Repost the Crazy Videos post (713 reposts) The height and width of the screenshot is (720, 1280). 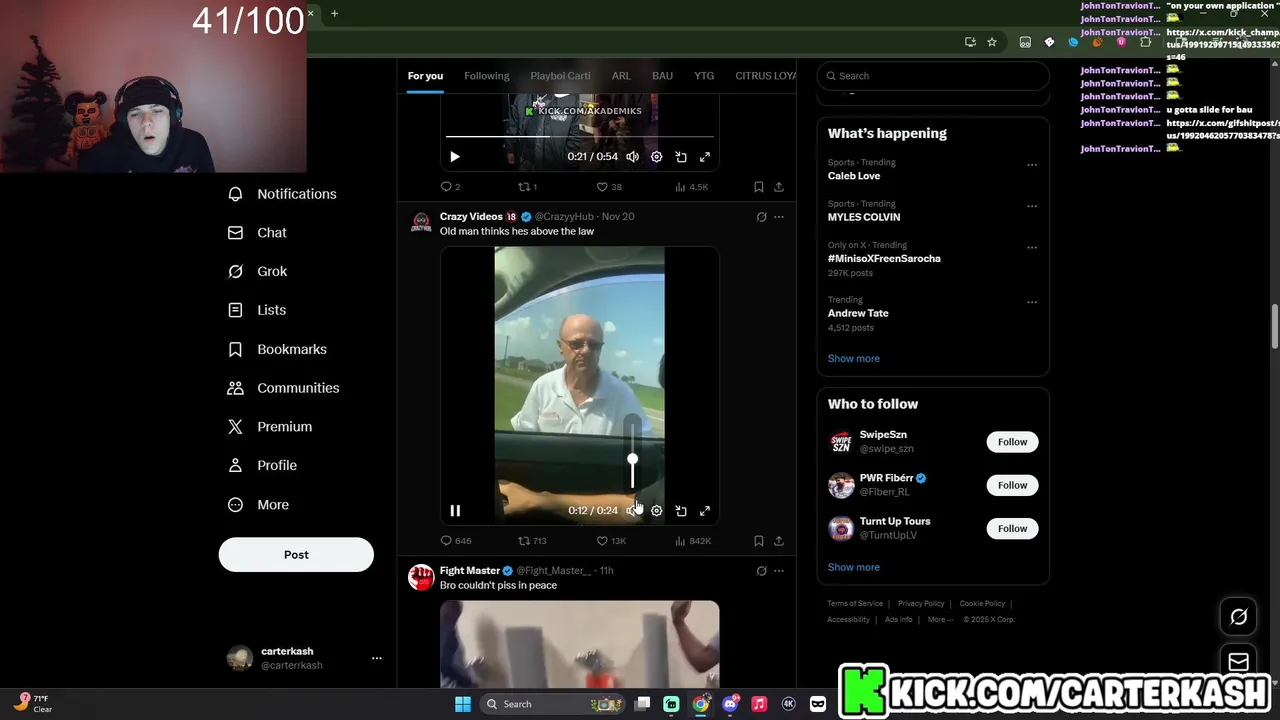[x=532, y=541]
